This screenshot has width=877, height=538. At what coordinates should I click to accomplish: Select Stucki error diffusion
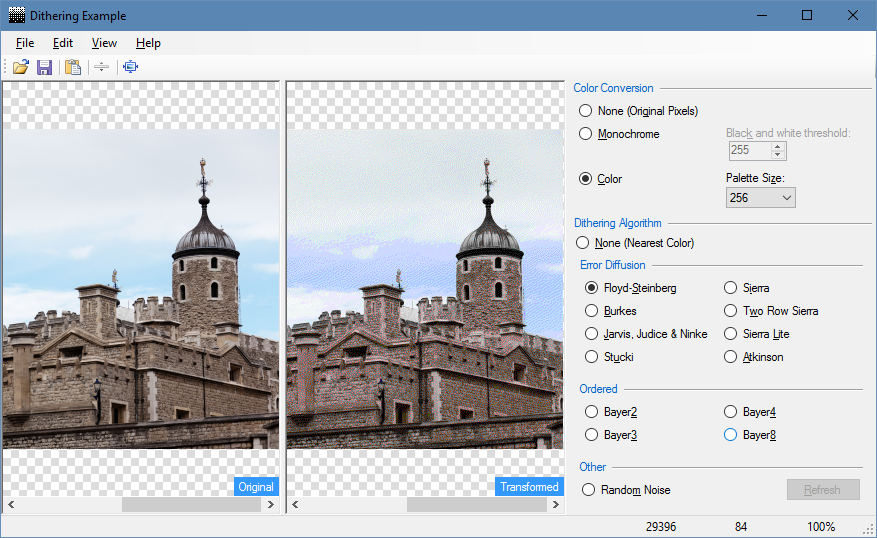pos(609,357)
